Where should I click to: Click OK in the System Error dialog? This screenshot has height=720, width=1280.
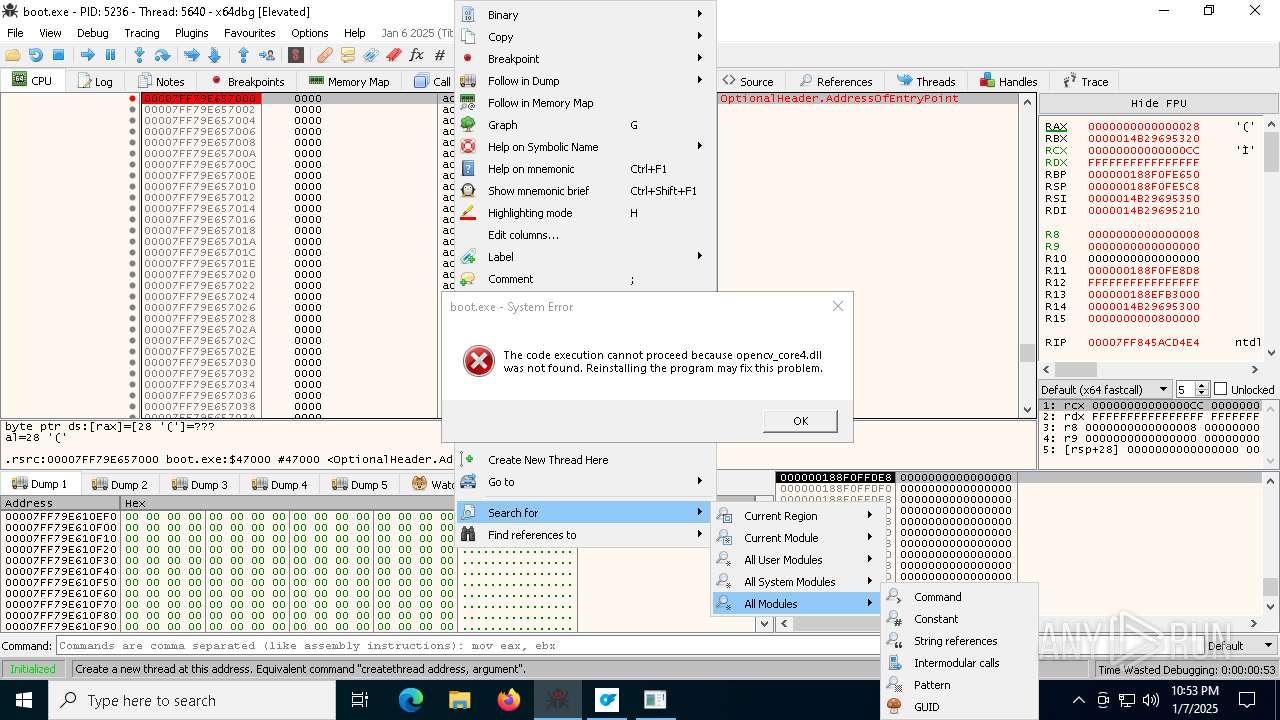pyautogui.click(x=800, y=421)
